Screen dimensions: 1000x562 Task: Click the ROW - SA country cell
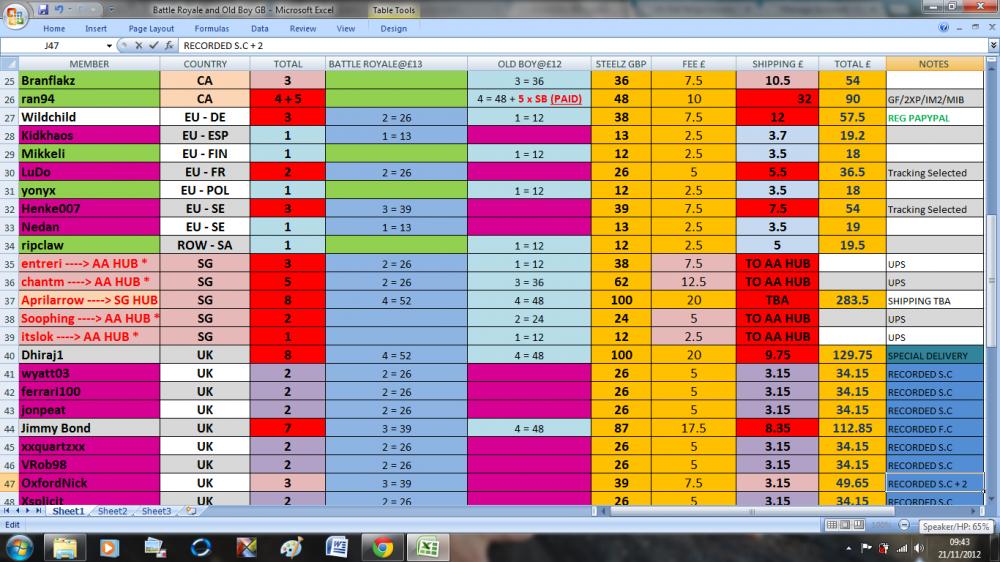tap(205, 245)
